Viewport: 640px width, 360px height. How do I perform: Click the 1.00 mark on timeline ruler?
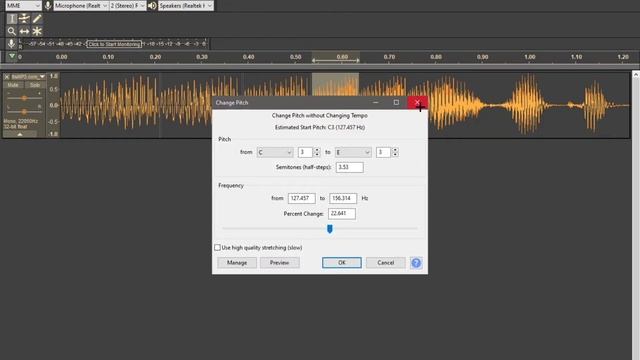tap(530, 57)
